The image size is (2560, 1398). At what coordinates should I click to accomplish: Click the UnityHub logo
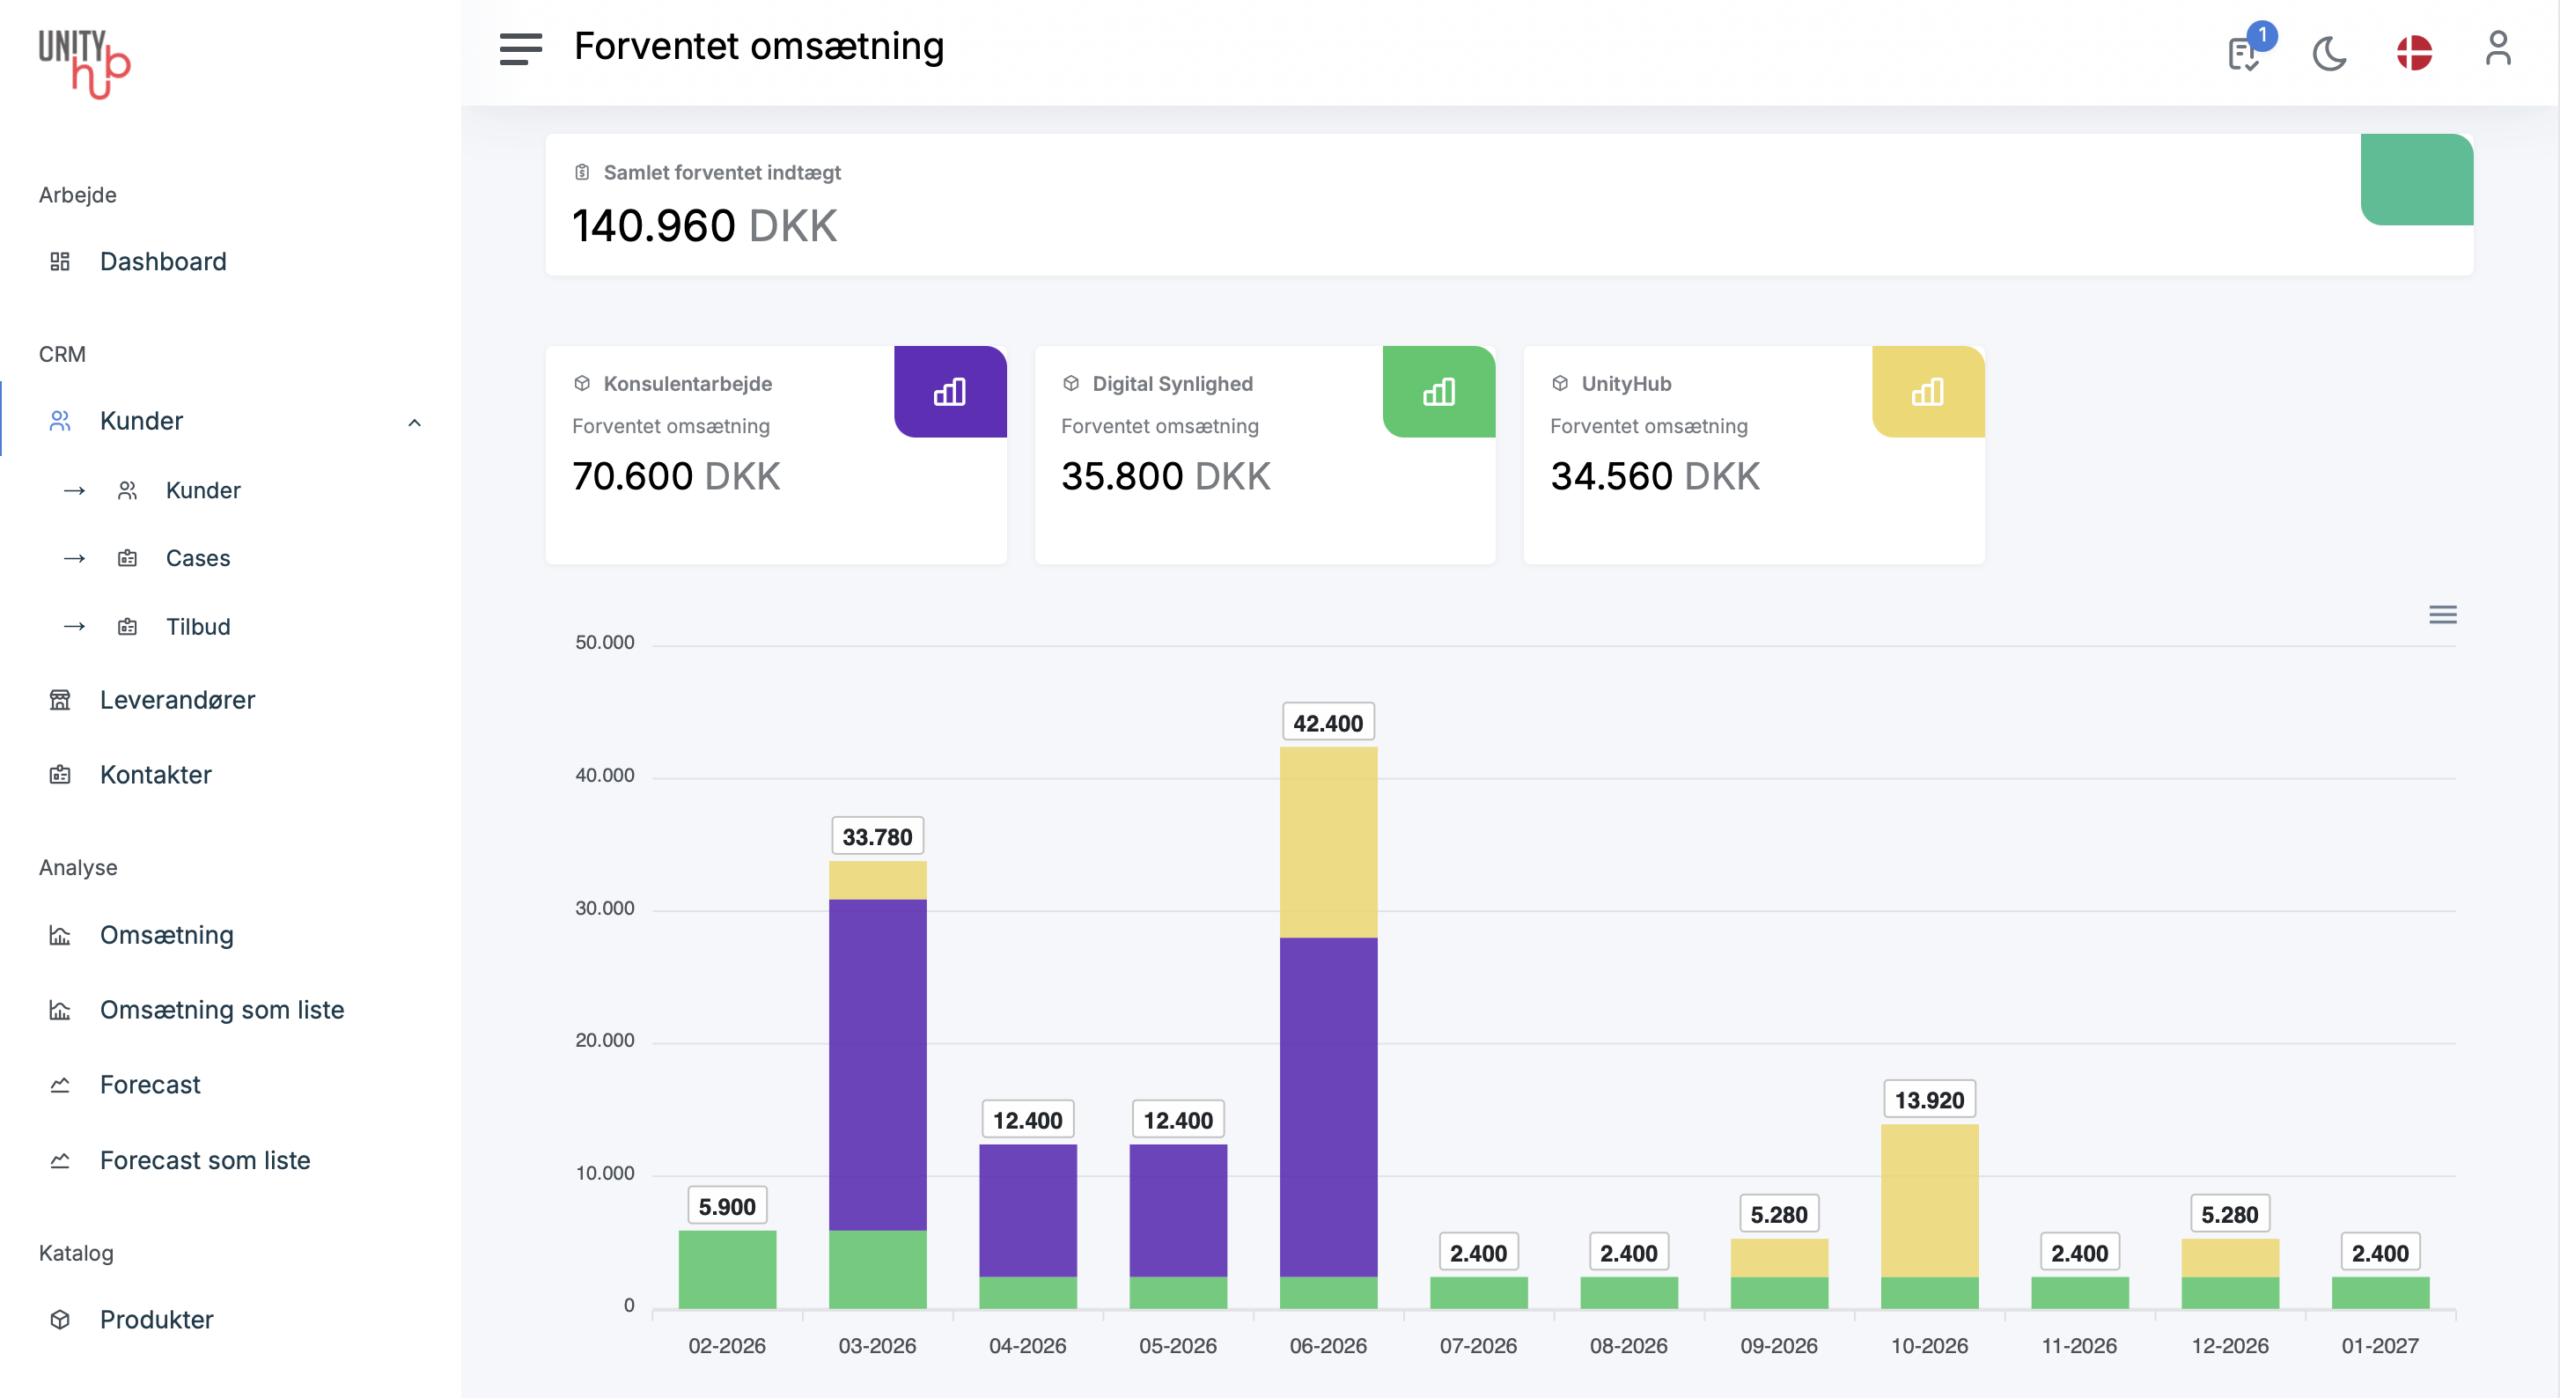[x=84, y=62]
